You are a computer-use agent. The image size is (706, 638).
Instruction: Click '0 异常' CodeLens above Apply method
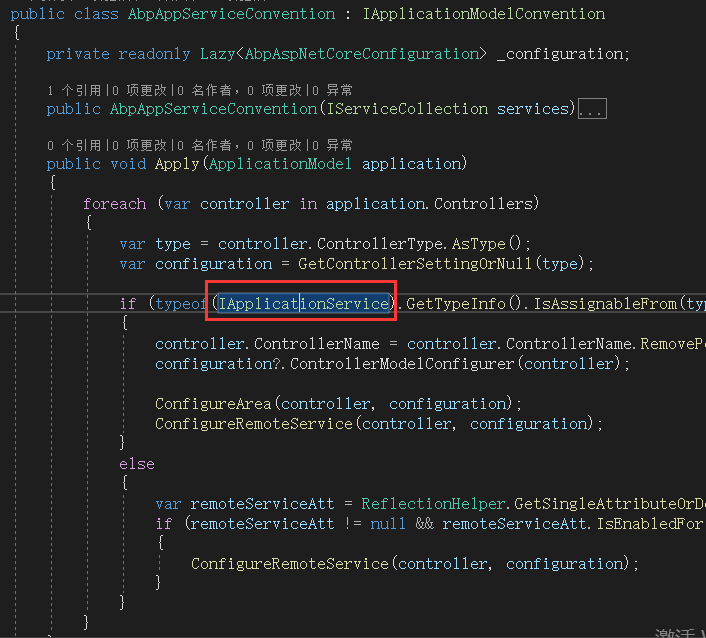tap(332, 145)
